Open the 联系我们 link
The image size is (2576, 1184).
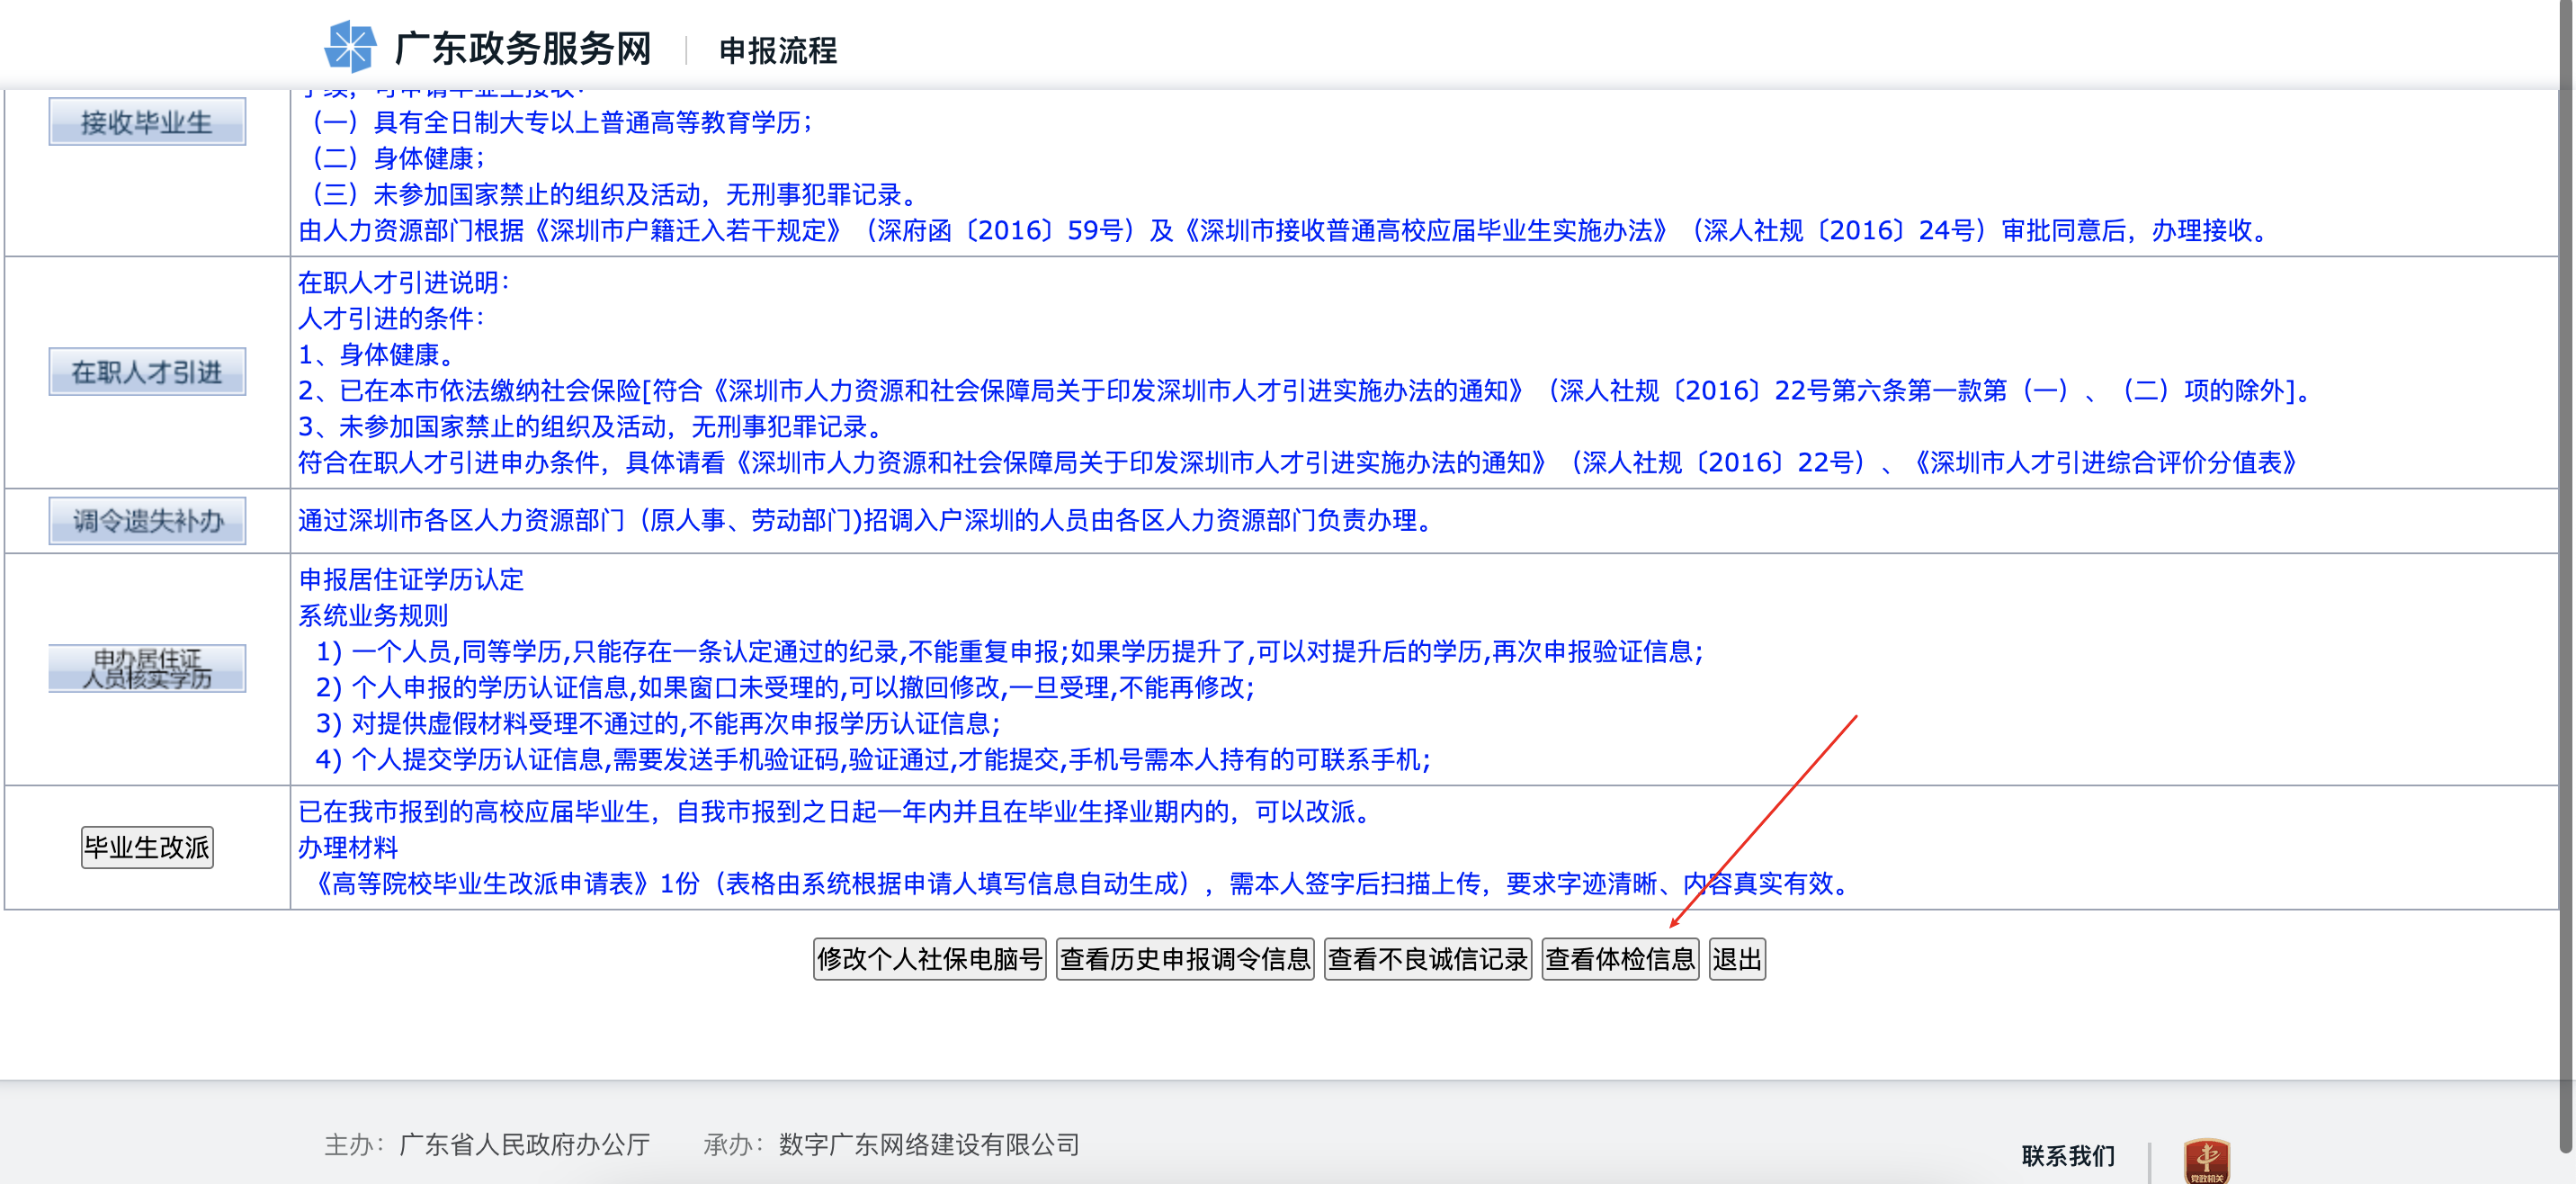point(2067,1156)
